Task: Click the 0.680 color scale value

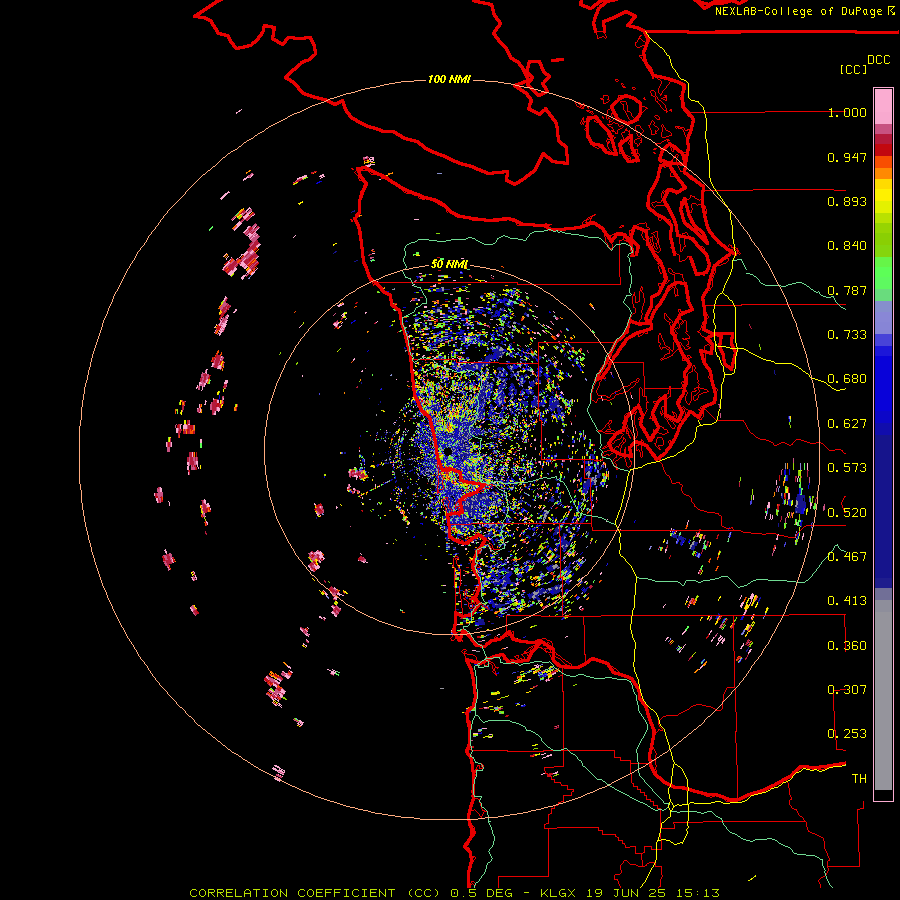Action: [x=847, y=379]
